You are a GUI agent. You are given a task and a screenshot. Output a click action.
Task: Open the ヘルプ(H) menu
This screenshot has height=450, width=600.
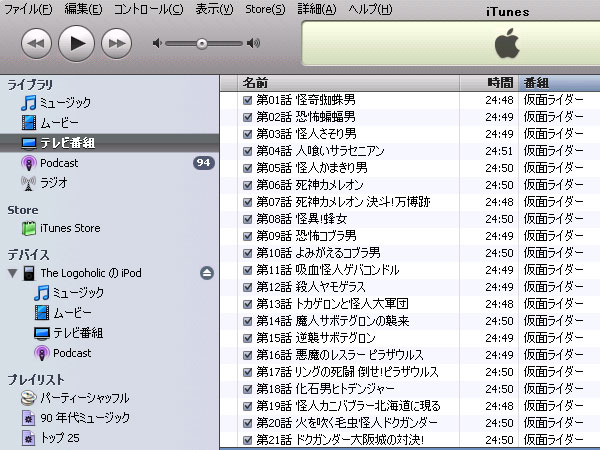(x=370, y=9)
